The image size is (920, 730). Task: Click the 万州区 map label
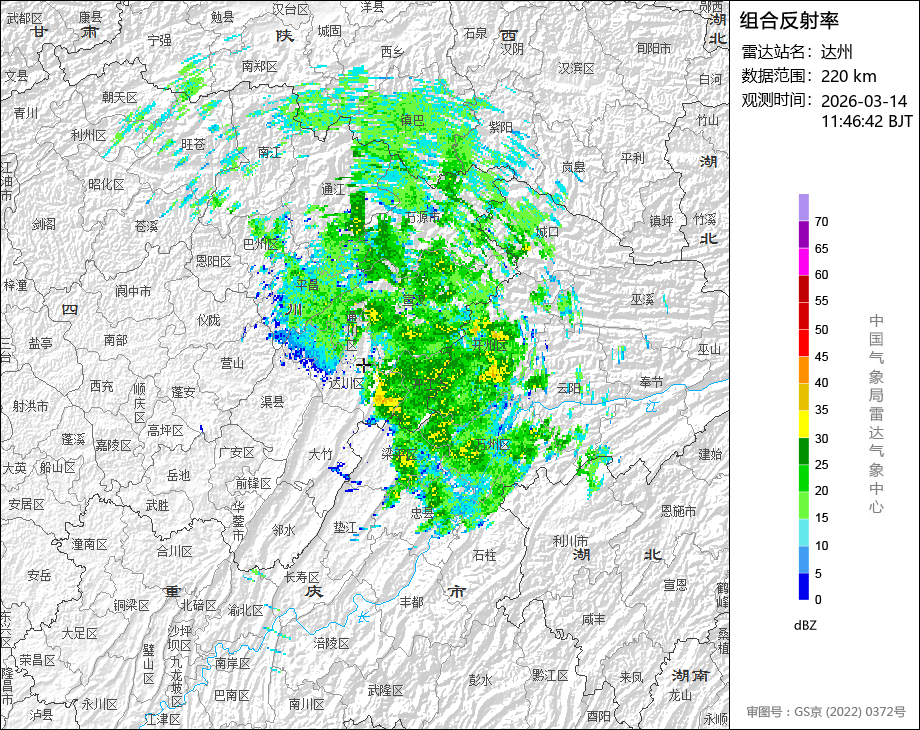(x=492, y=444)
